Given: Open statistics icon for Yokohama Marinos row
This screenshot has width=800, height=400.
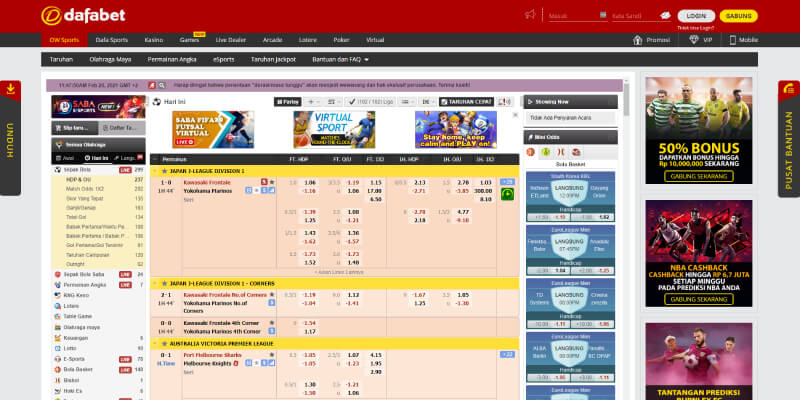Looking at the screenshot, I should [272, 191].
